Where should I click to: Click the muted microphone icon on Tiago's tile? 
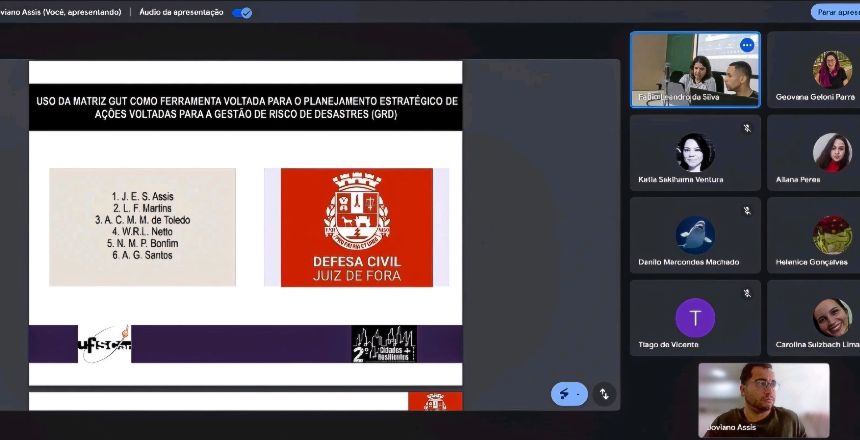coord(747,294)
